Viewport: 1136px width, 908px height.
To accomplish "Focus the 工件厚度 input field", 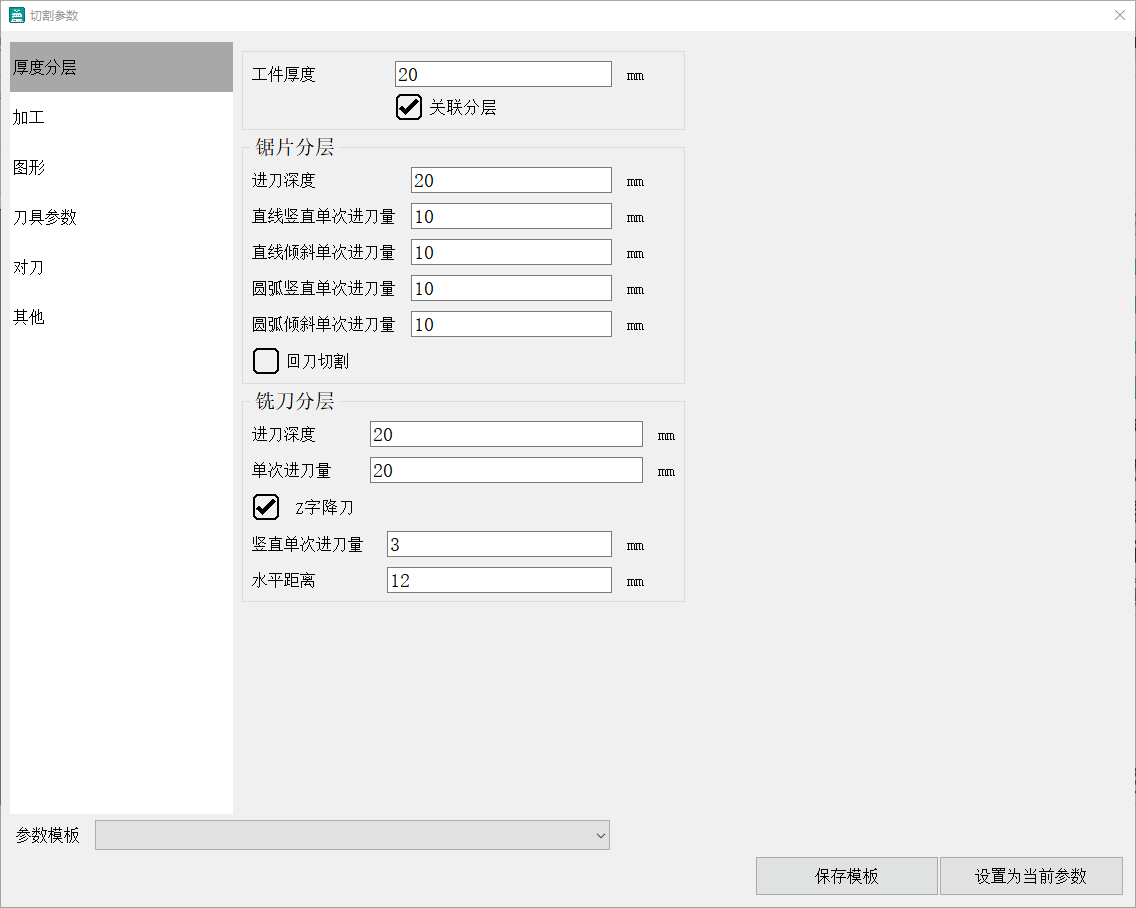I will [503, 74].
